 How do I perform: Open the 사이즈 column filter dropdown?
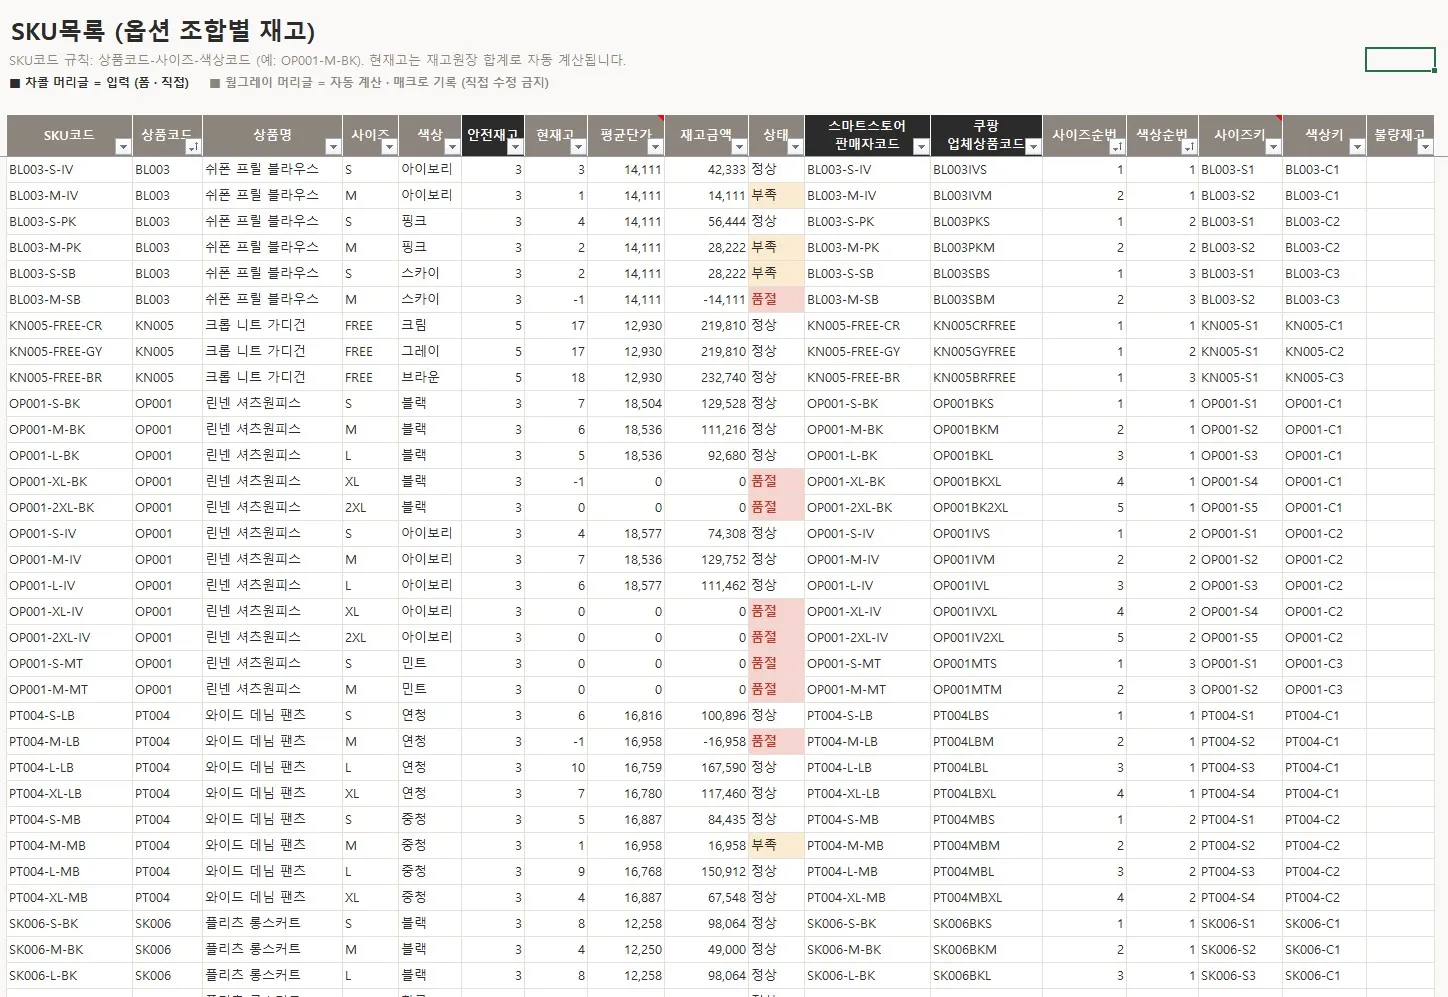point(389,147)
